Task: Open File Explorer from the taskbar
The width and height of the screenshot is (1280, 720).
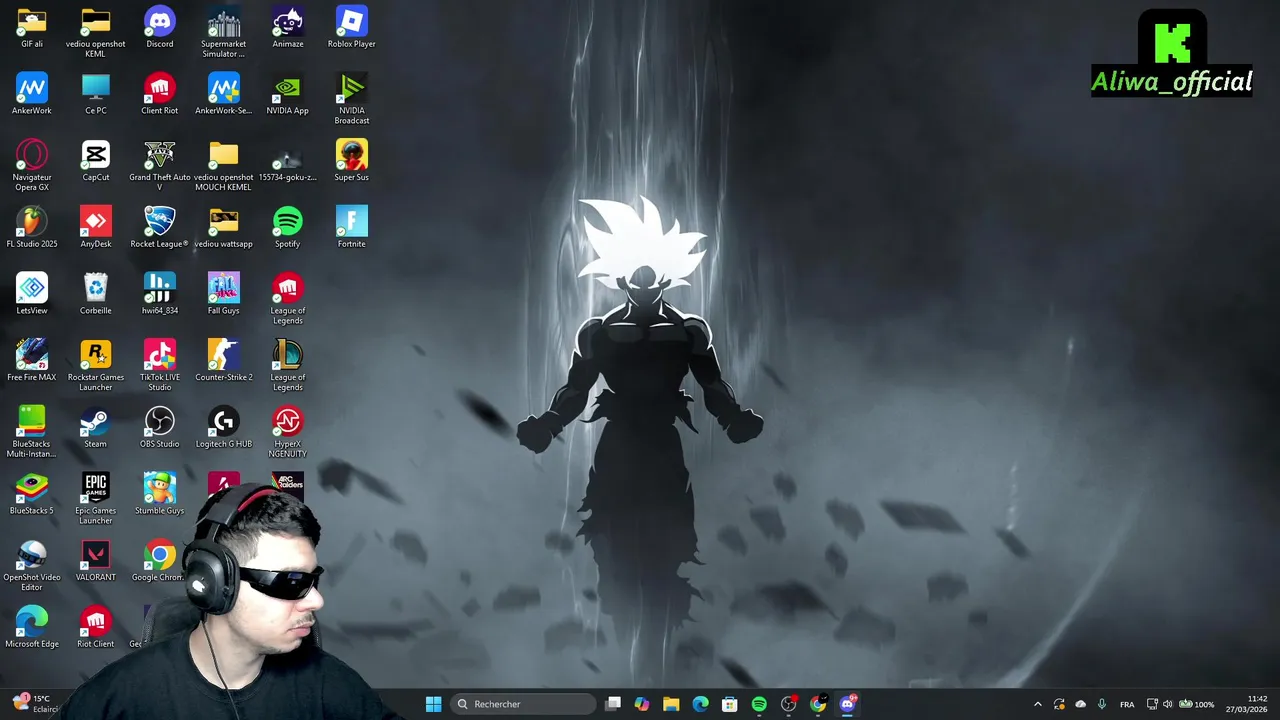Action: [671, 704]
